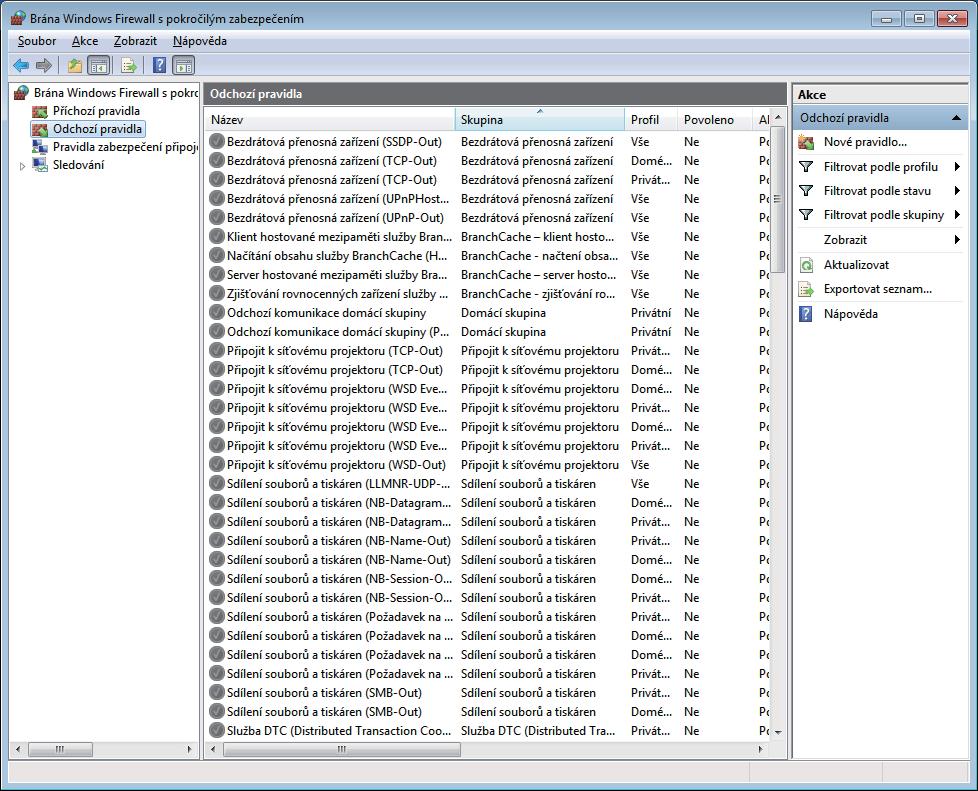Toggle the action pane toolbar icon

[183, 65]
